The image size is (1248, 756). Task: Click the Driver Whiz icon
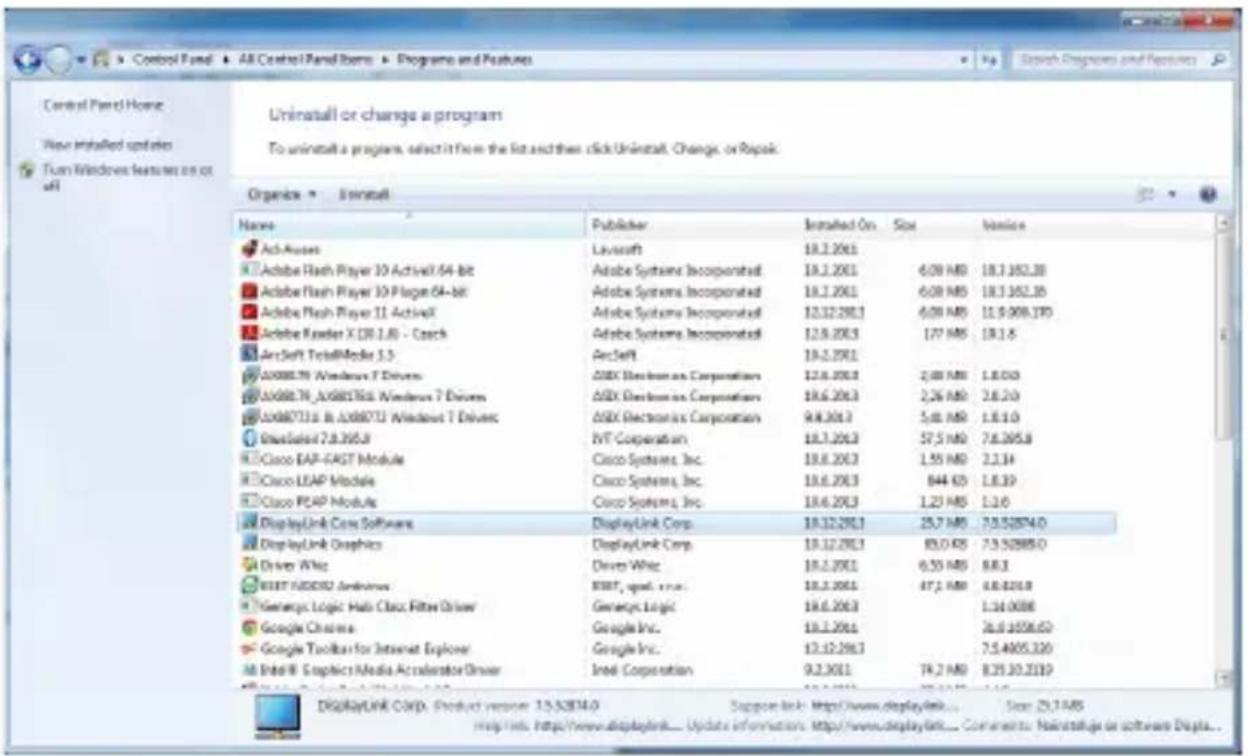tap(250, 564)
